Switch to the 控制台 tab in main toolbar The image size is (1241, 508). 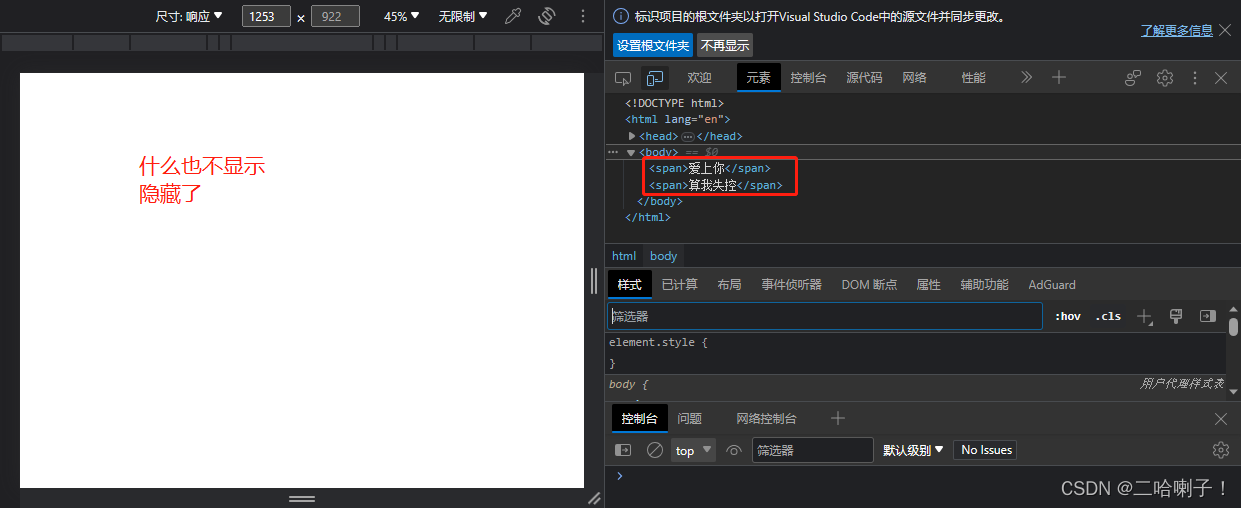808,78
